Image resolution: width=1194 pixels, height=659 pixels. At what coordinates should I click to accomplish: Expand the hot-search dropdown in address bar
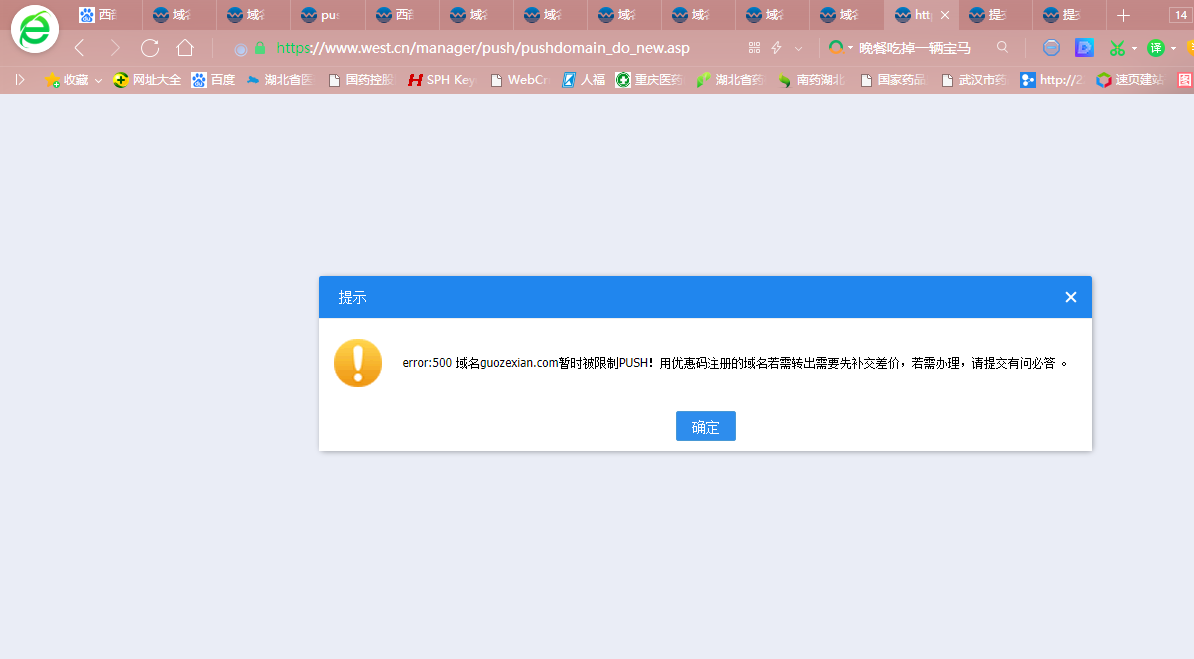pos(850,47)
